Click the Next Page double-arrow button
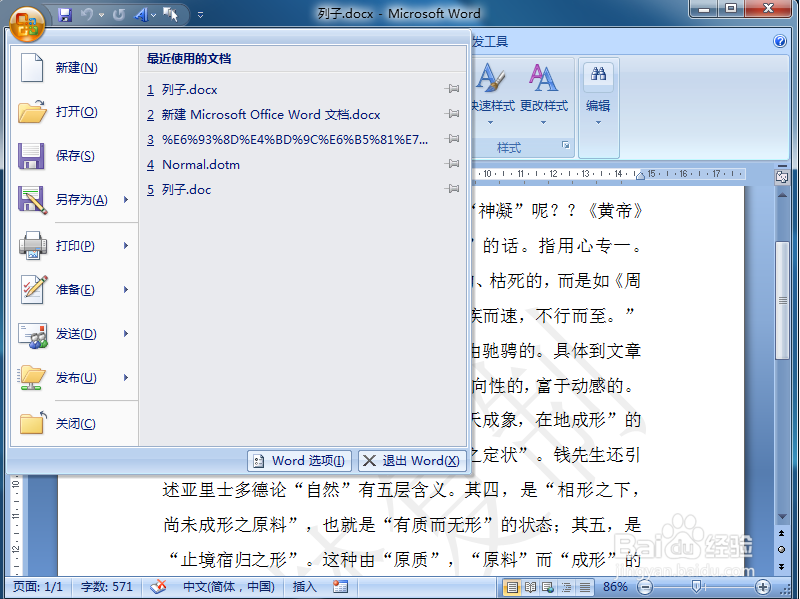The width and height of the screenshot is (800, 599). point(782,566)
